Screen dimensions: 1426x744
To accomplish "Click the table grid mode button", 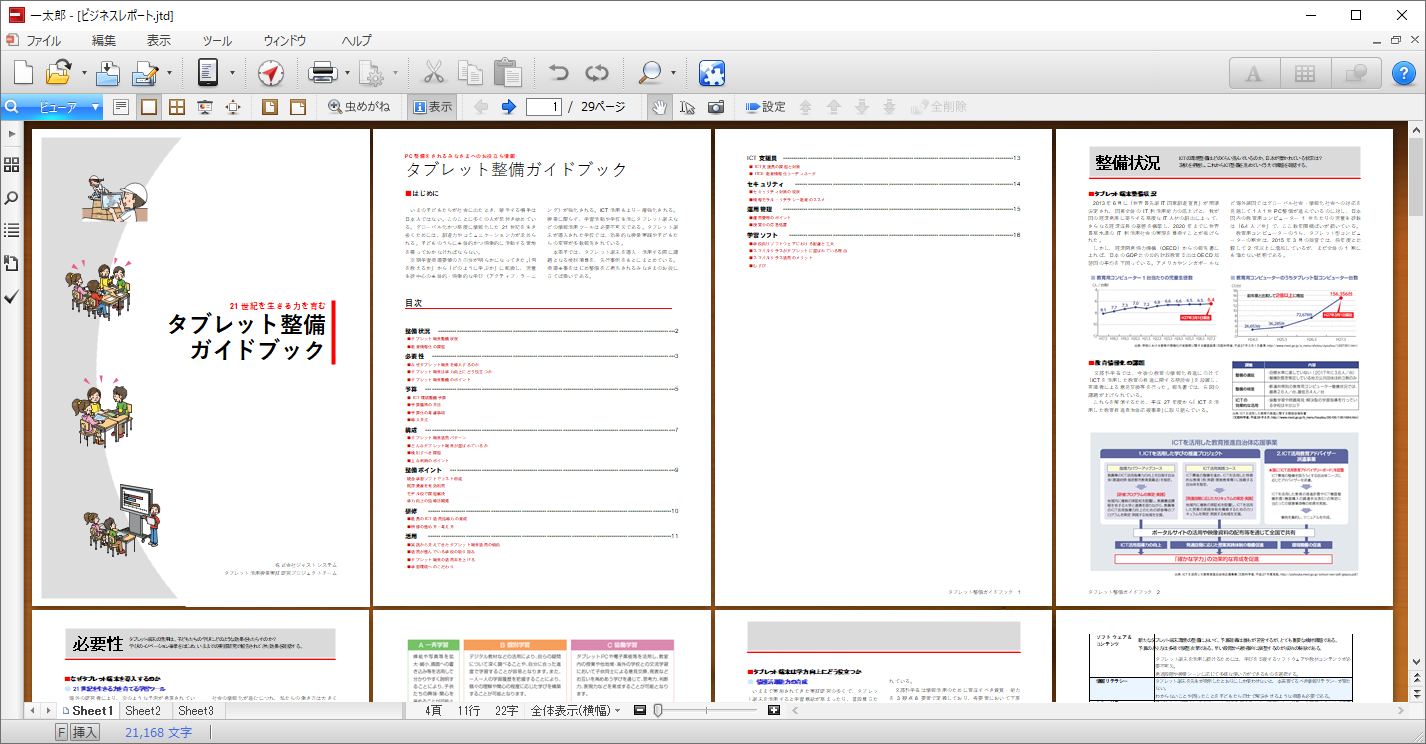I will 1304,73.
